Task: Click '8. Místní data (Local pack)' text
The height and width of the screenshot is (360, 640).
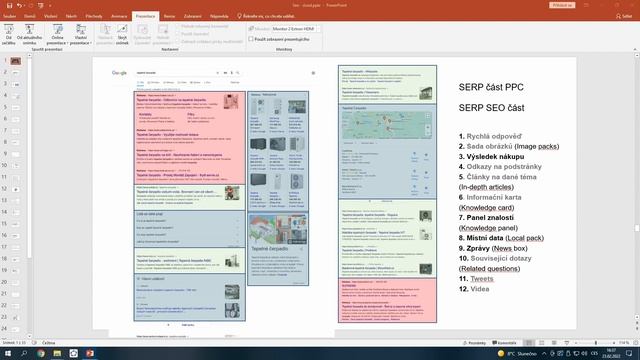Action: pyautogui.click(x=501, y=238)
